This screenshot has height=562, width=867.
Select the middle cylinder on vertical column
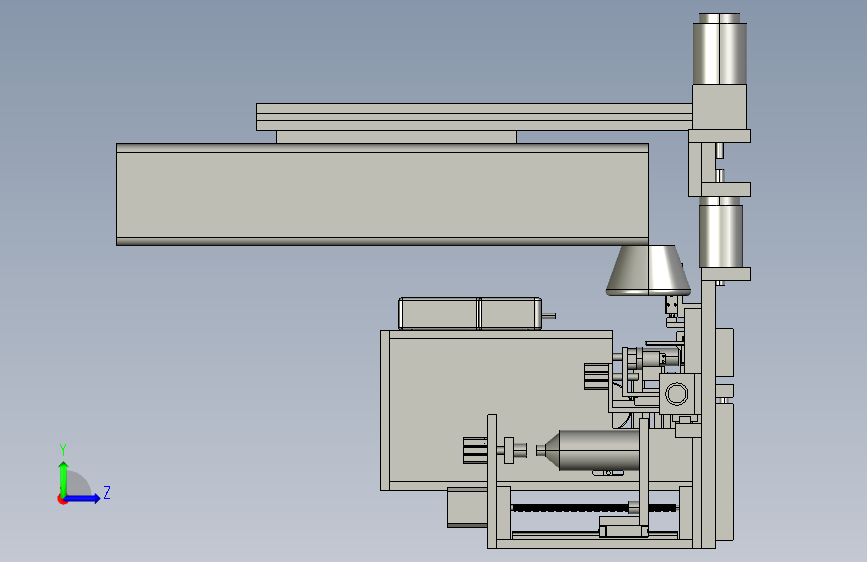click(720, 236)
